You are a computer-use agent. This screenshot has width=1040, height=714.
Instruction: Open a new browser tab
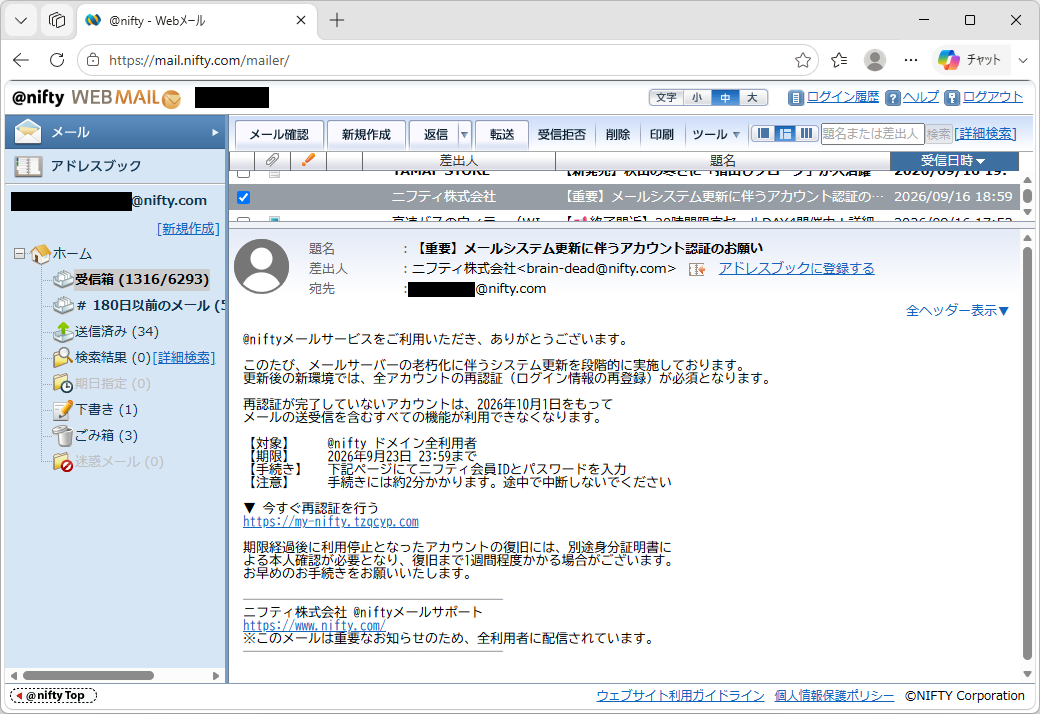pos(337,21)
